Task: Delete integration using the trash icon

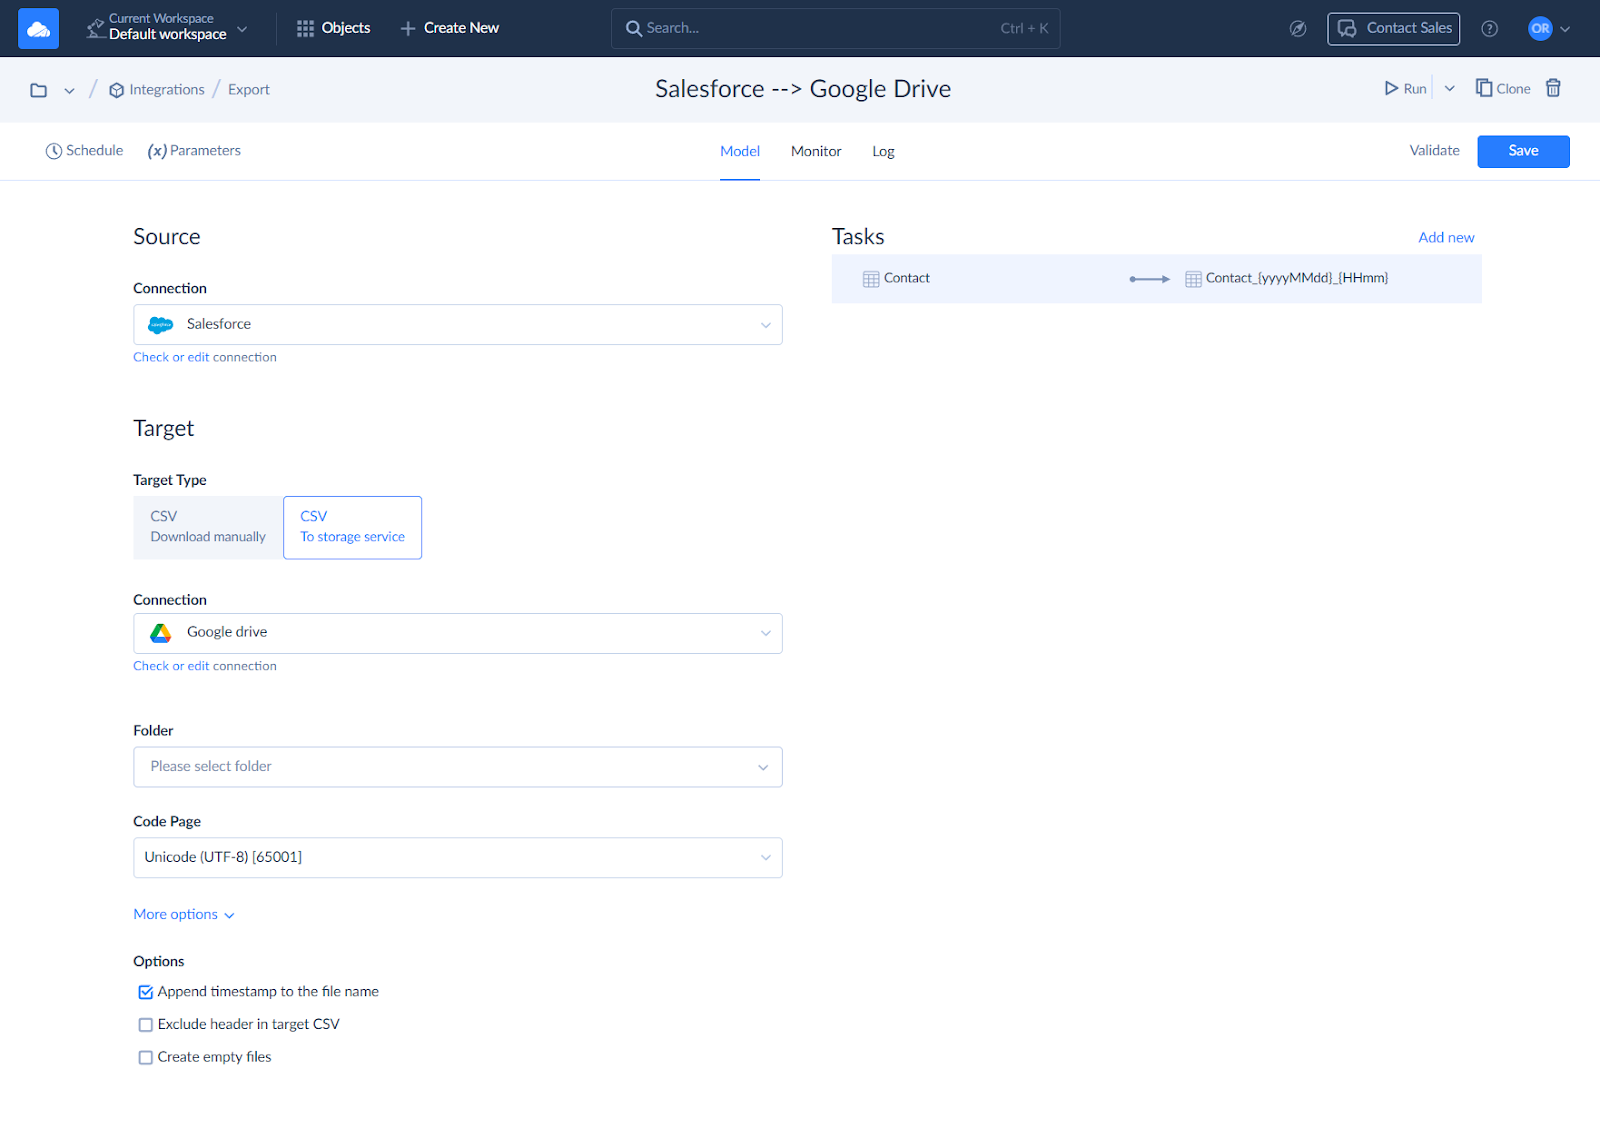Action: coord(1553,88)
